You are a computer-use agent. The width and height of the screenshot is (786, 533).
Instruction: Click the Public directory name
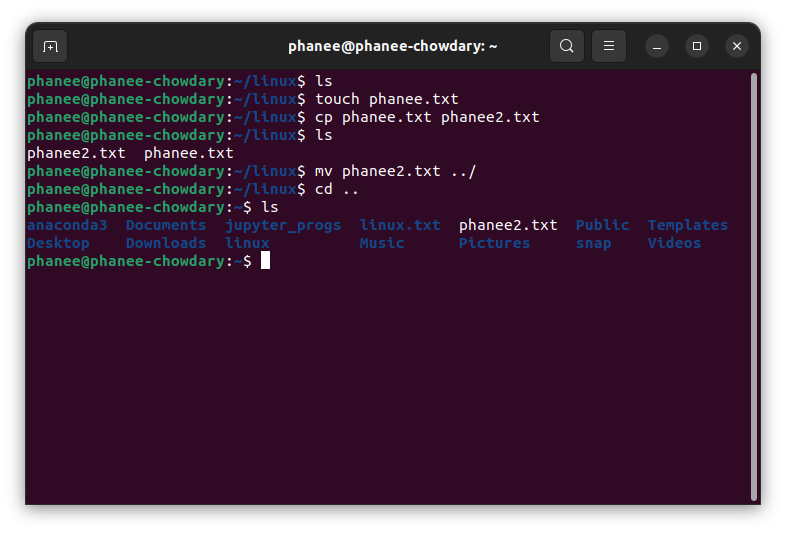[x=602, y=225]
